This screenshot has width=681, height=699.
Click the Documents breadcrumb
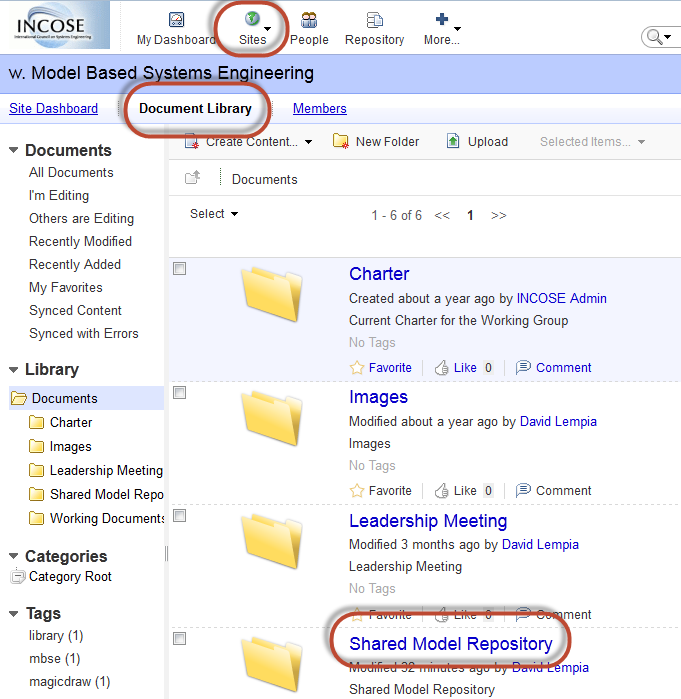coord(264,179)
